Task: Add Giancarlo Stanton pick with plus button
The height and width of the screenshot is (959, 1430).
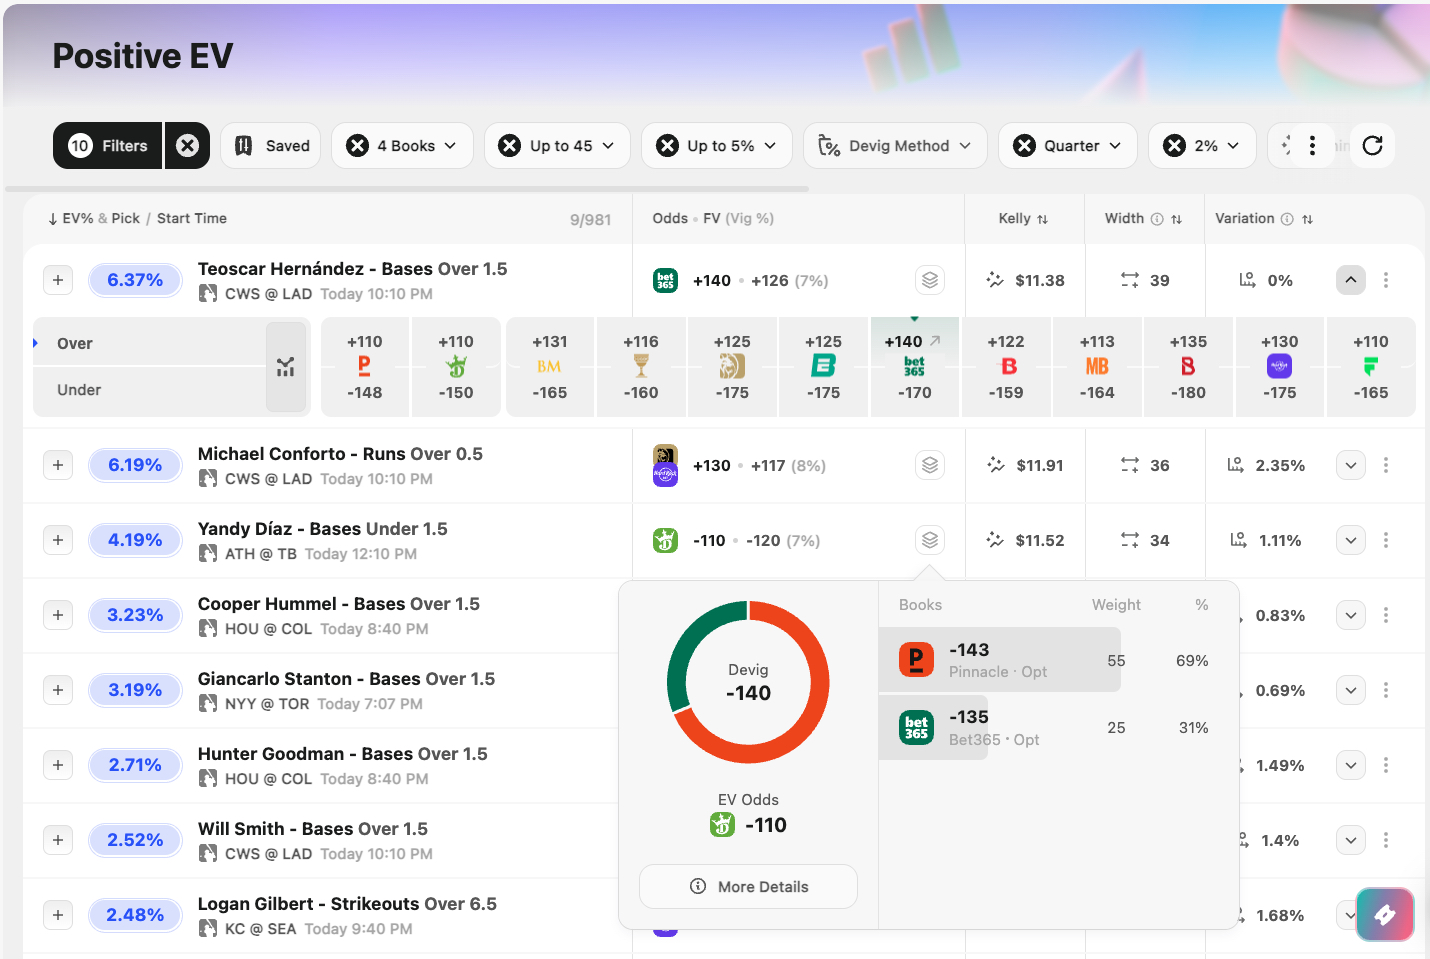Action: (58, 690)
